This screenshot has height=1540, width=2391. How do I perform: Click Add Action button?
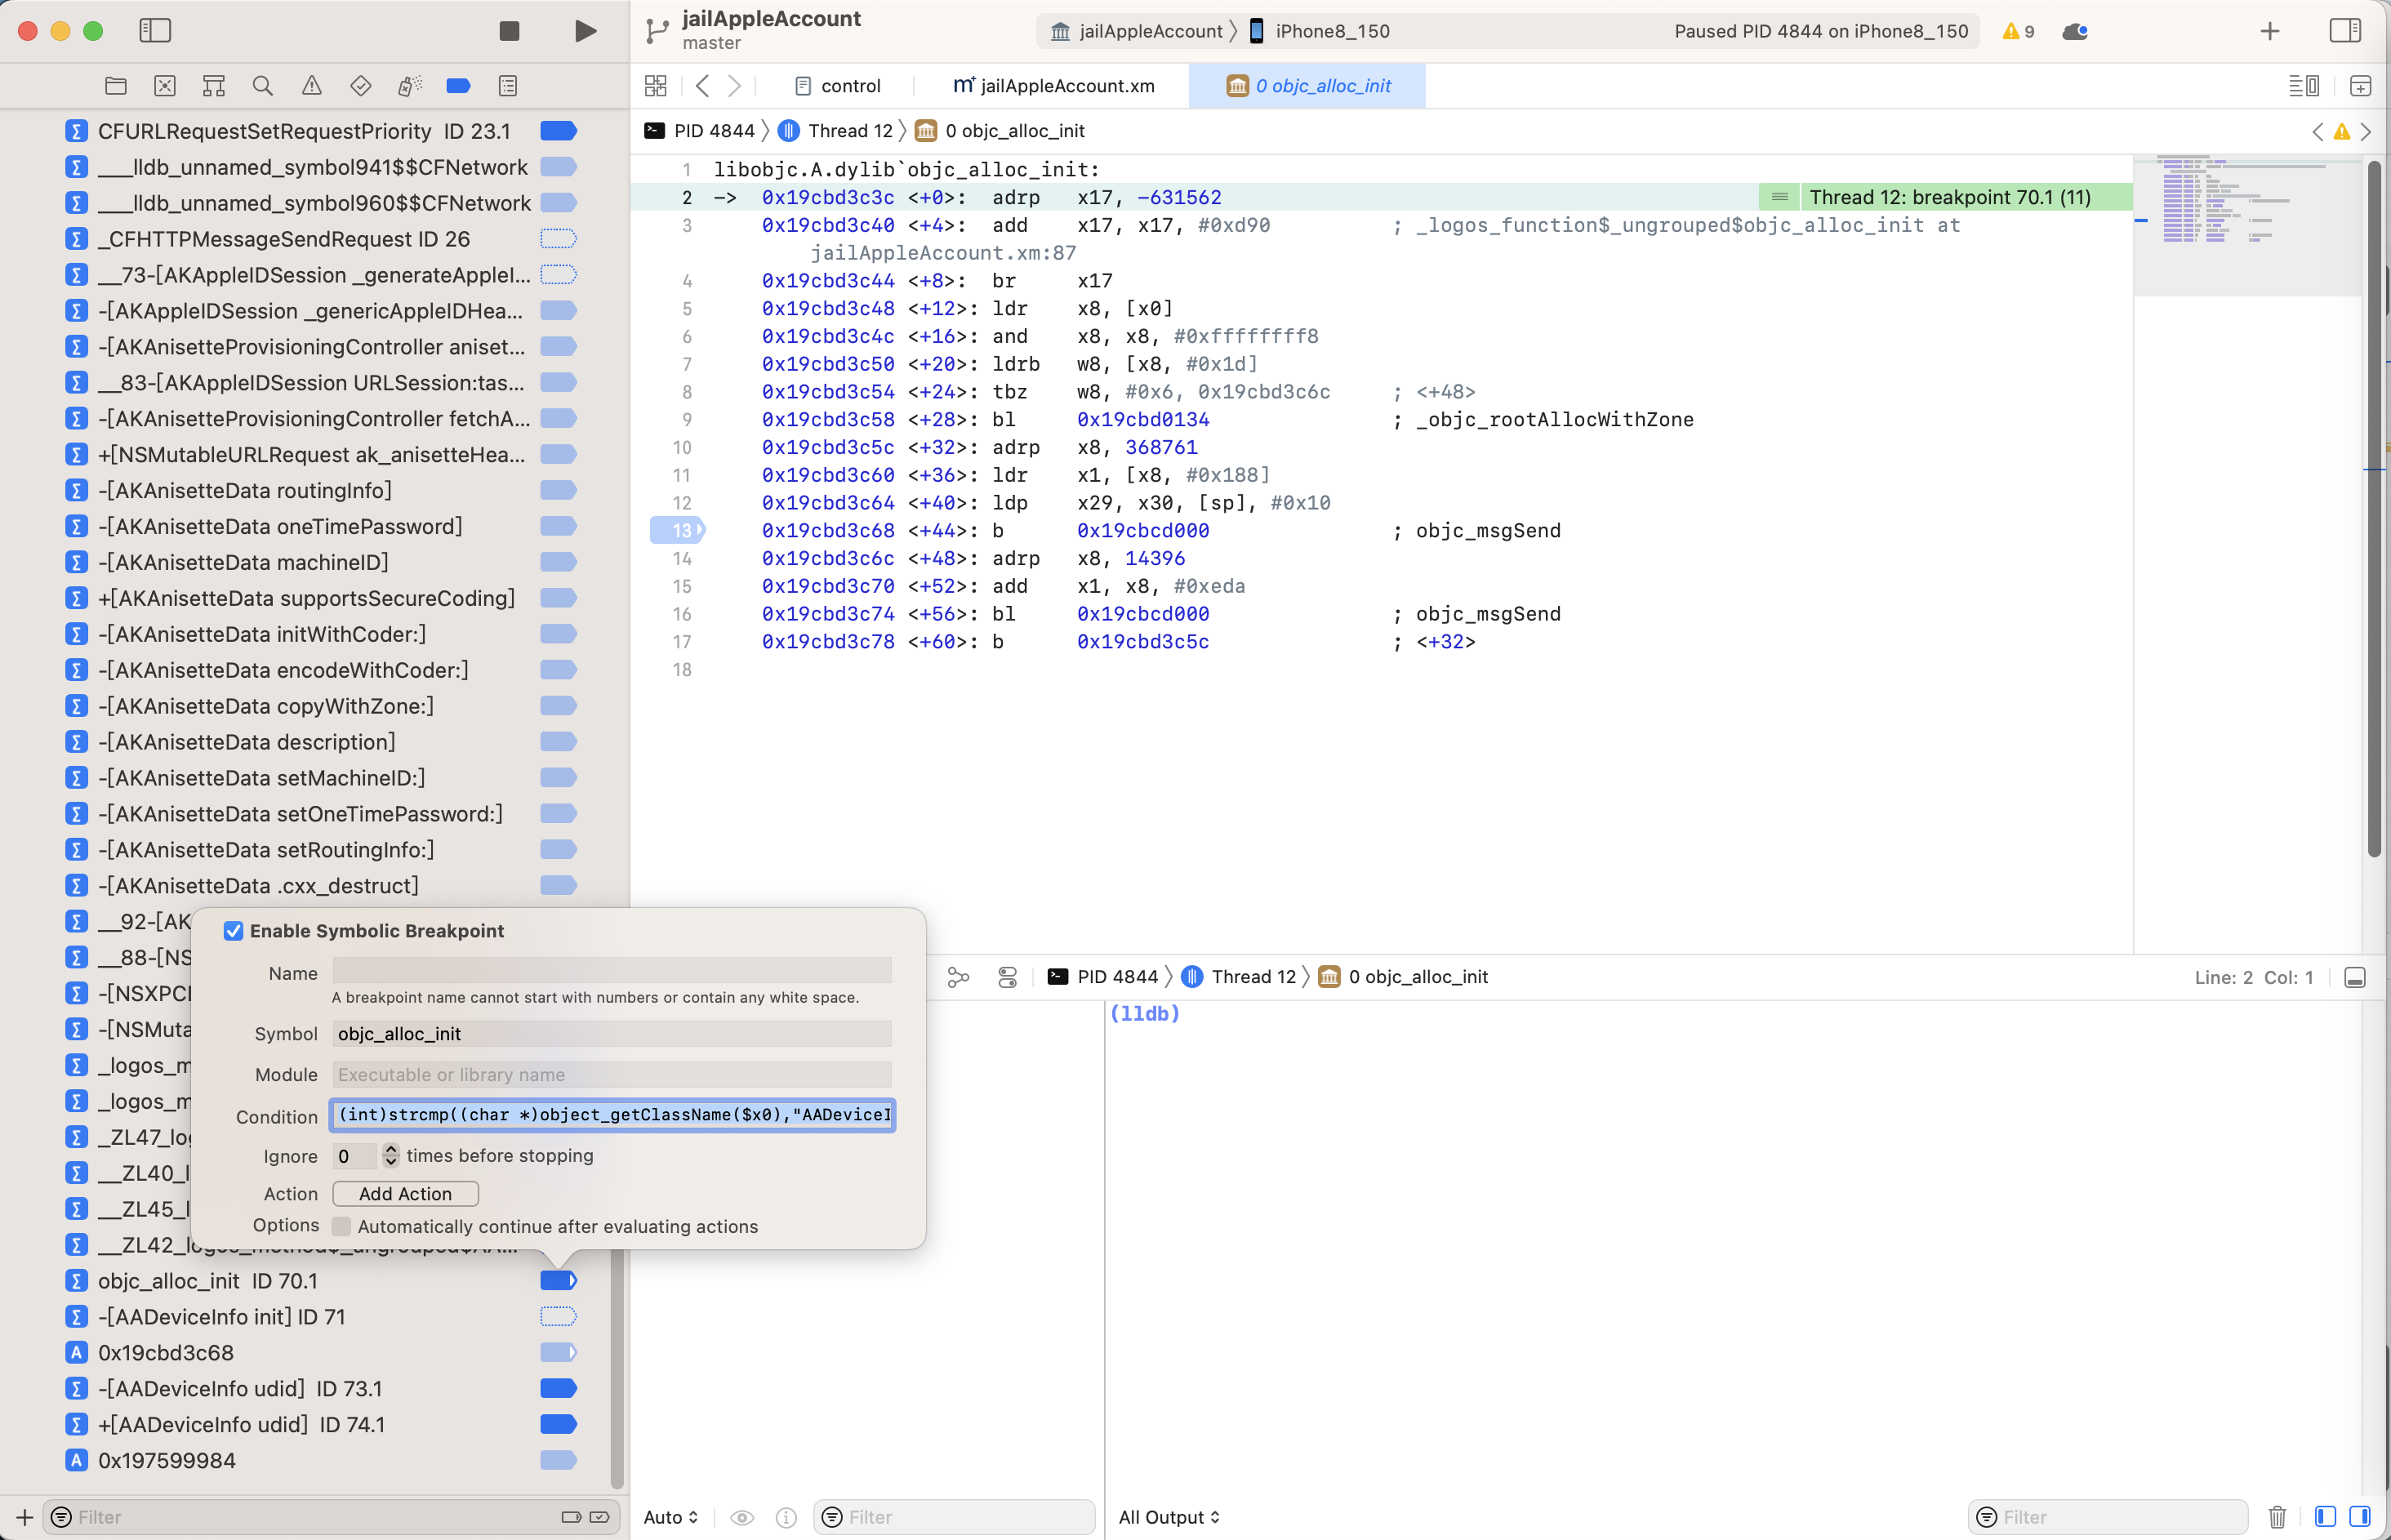coord(405,1194)
